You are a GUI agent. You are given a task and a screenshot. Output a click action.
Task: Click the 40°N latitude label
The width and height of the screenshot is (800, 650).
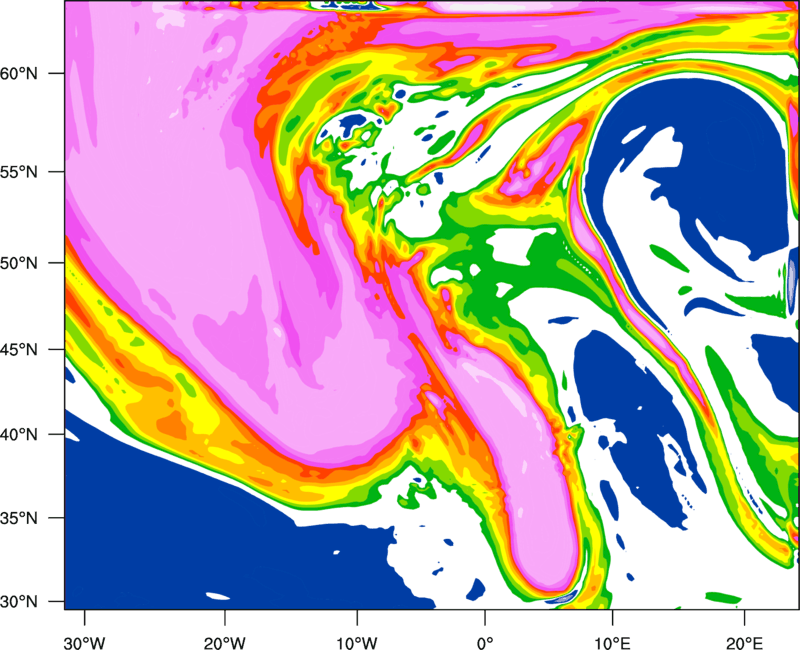(19, 435)
